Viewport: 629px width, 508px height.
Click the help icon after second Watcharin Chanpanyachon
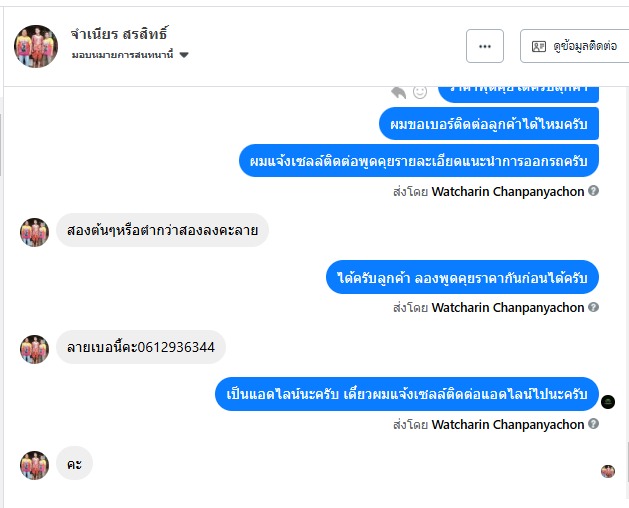pyautogui.click(x=593, y=307)
